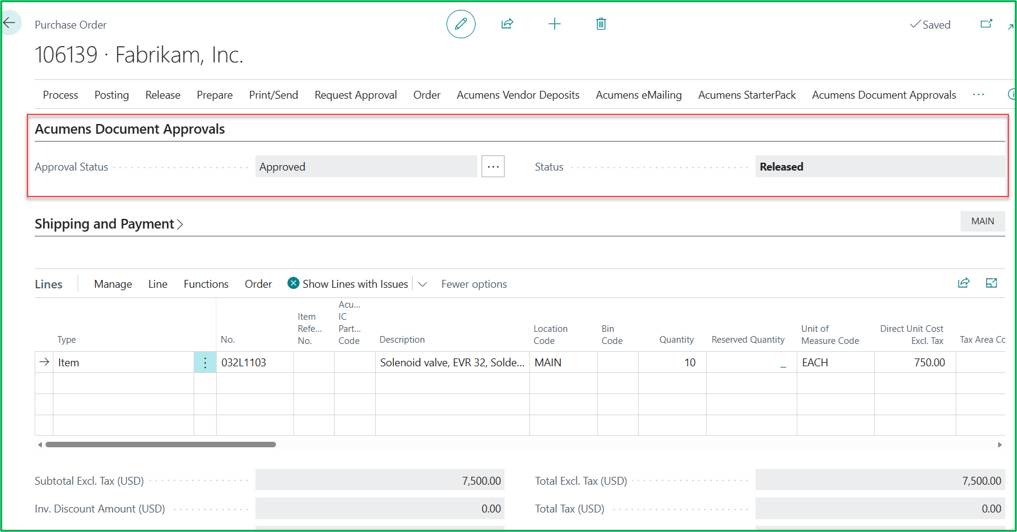1017x532 pixels.
Task: Click left scroll arrow of lines grid
Action: (40, 444)
